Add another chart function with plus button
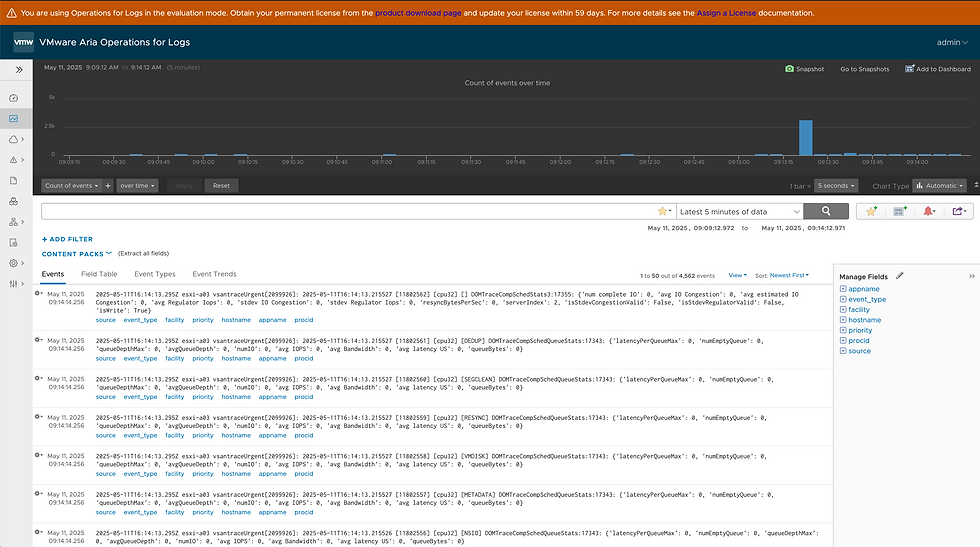Viewport: 980px width, 547px height. (108, 186)
